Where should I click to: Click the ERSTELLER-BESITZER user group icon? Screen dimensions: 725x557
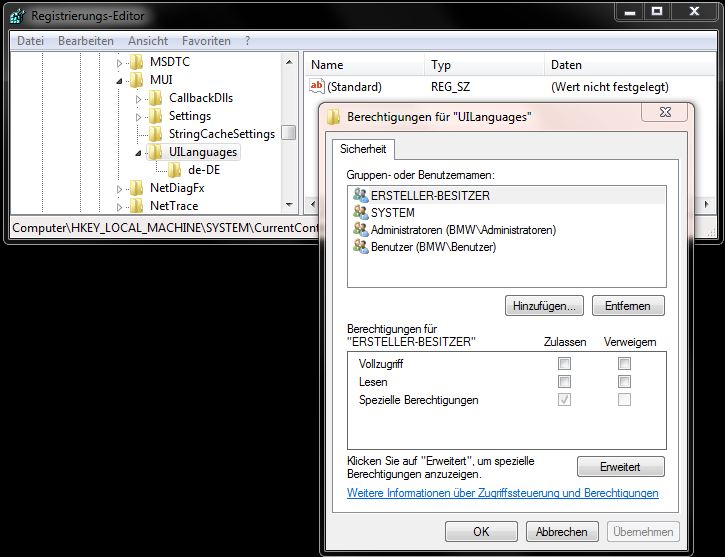[361, 195]
